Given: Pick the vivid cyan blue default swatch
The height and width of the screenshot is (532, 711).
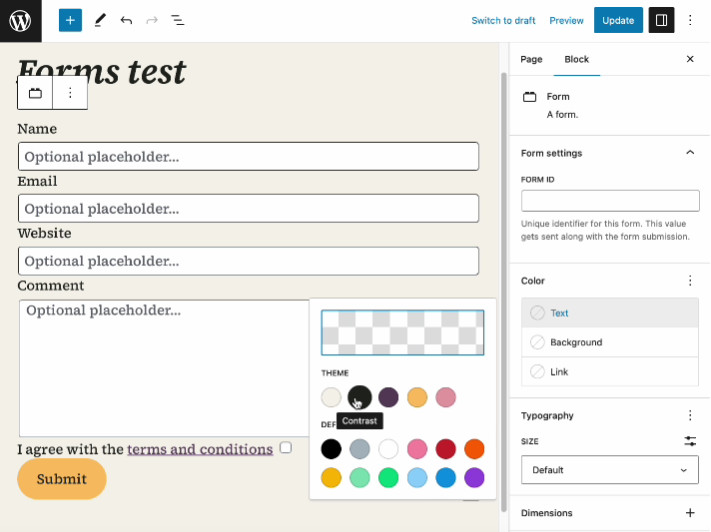Looking at the screenshot, I should coord(446,478).
